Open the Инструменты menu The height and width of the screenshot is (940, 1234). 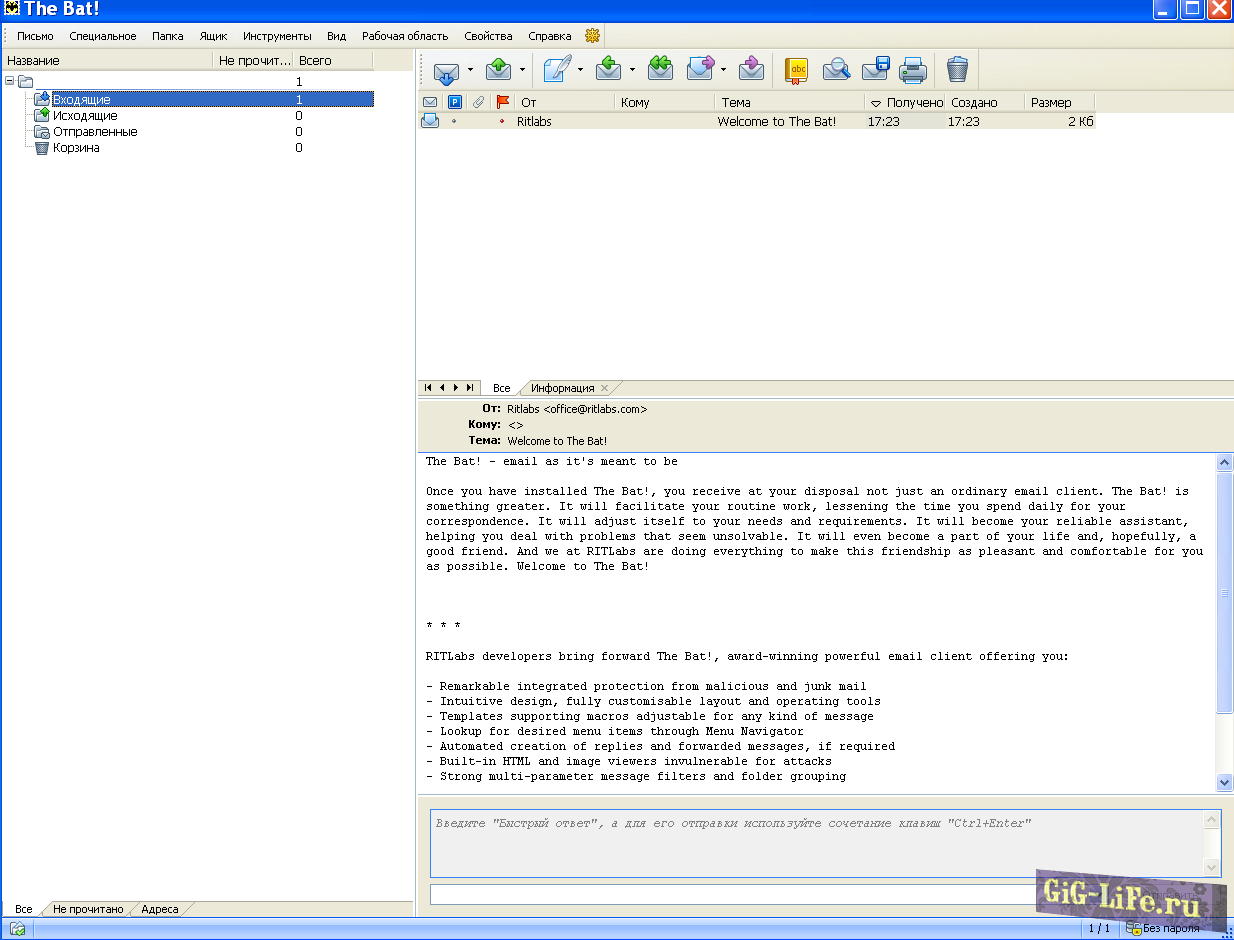[x=277, y=36]
